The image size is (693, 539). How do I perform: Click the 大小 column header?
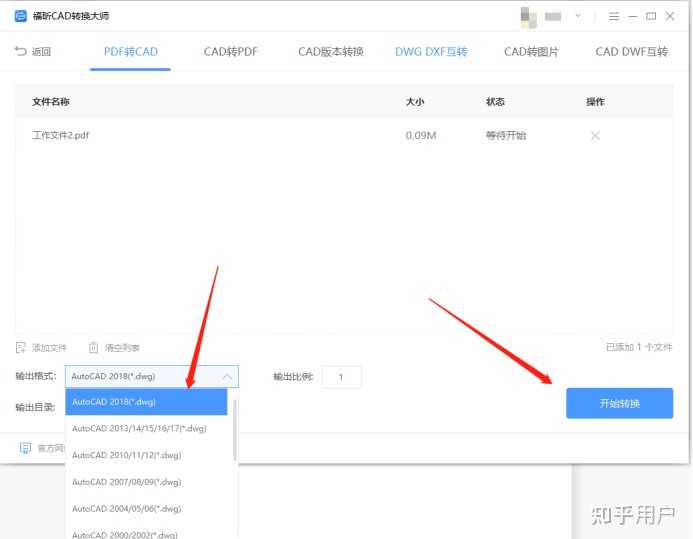point(415,102)
